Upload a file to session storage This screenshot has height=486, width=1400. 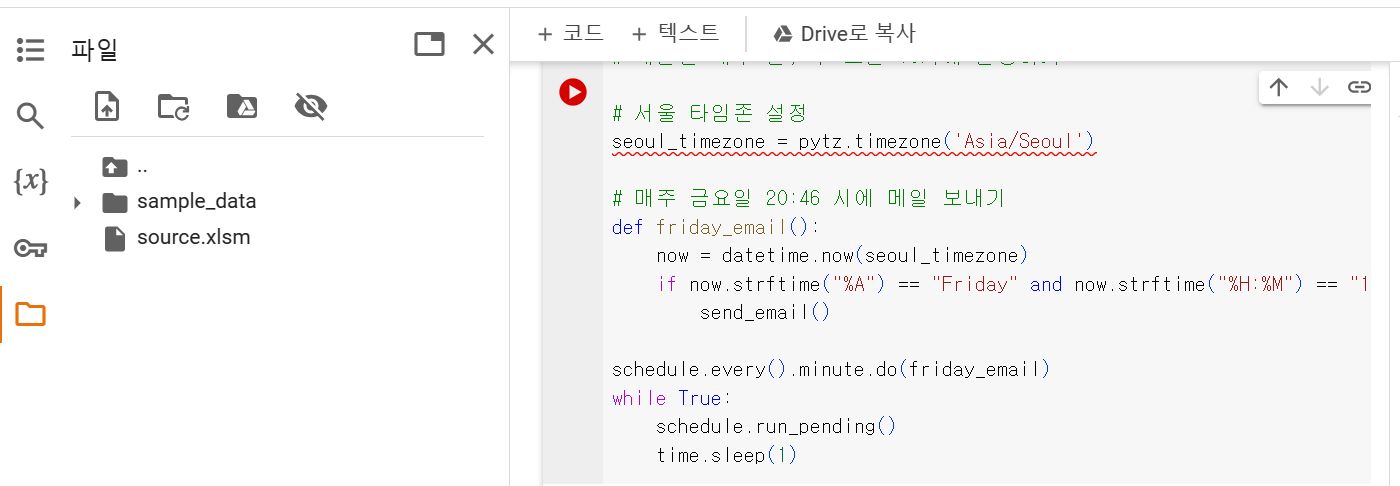(107, 106)
